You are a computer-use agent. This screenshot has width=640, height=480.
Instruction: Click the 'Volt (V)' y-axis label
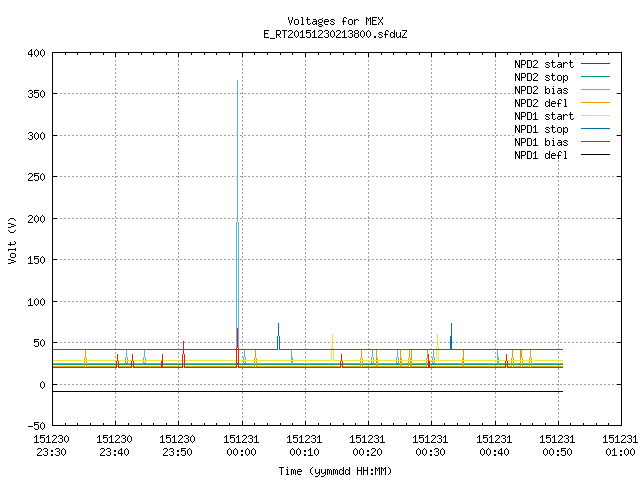pyautogui.click(x=12, y=240)
